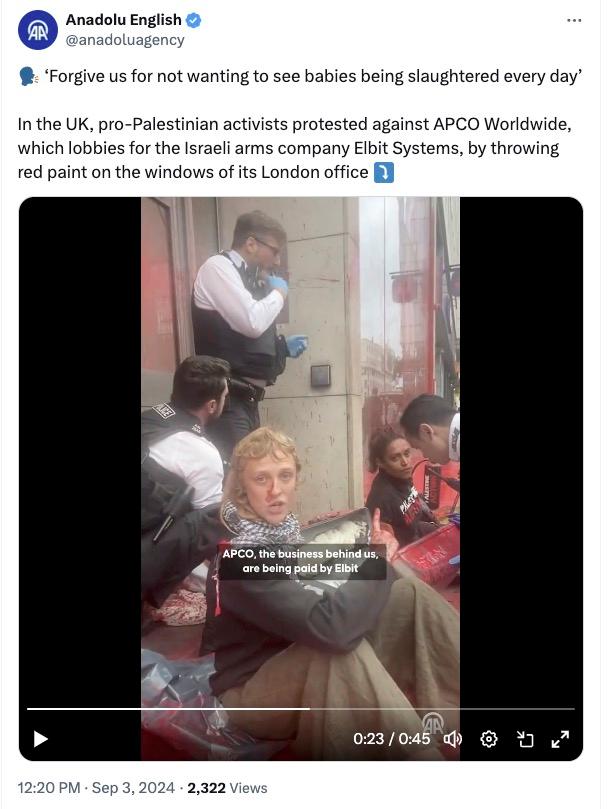The image size is (609, 809).
Task: Click the 0:23 / 0:45 time display
Action: tap(391, 739)
